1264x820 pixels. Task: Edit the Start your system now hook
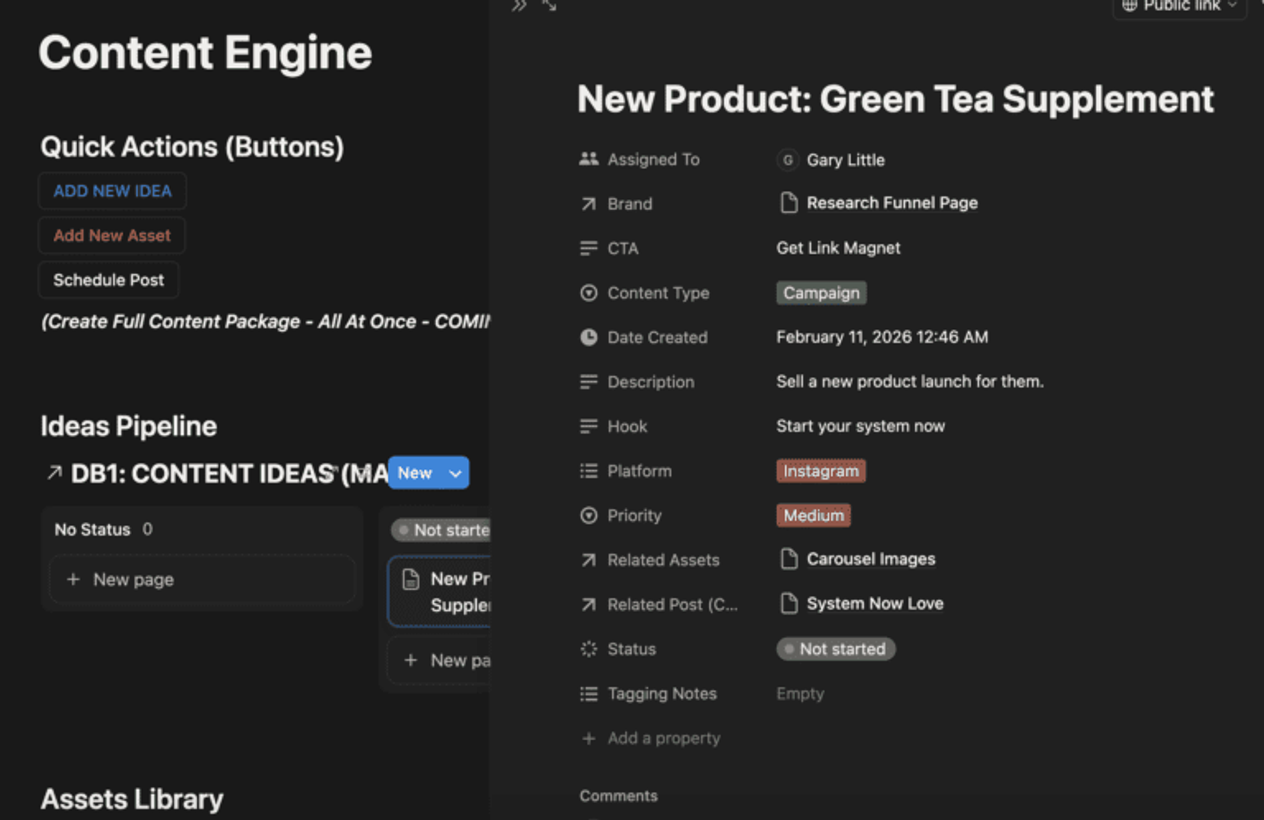point(860,426)
